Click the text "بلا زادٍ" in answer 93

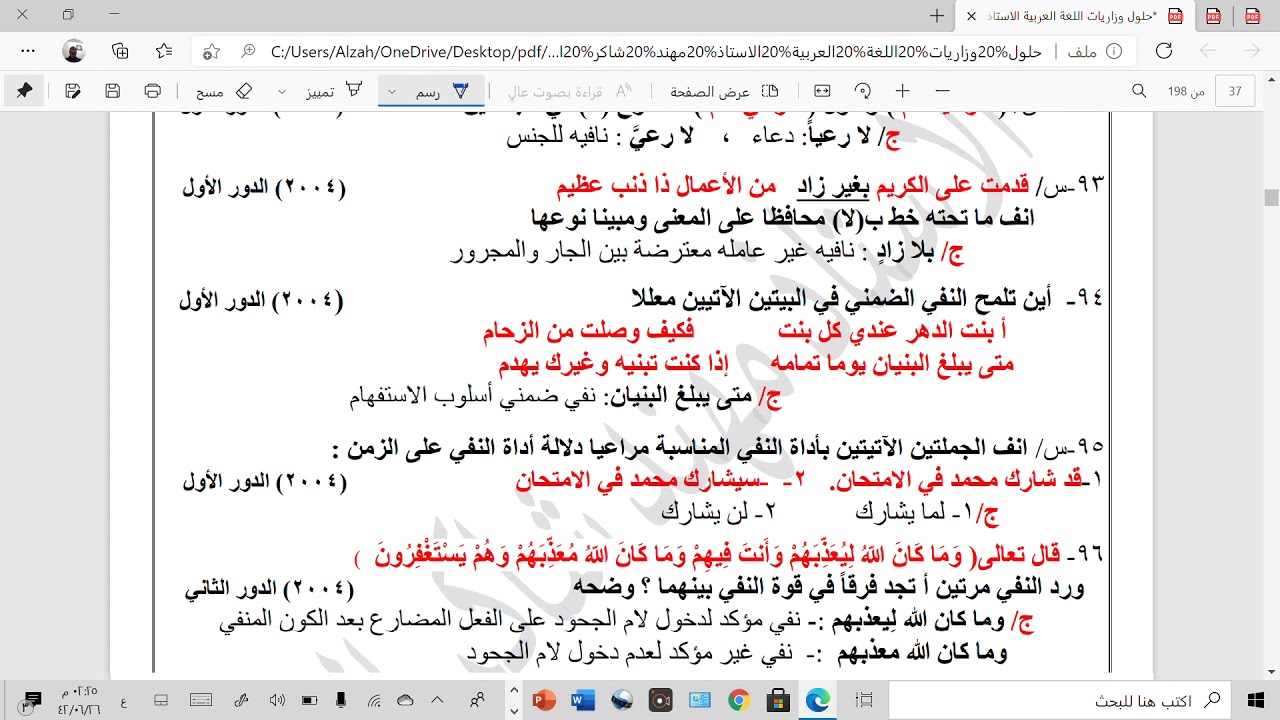904,252
